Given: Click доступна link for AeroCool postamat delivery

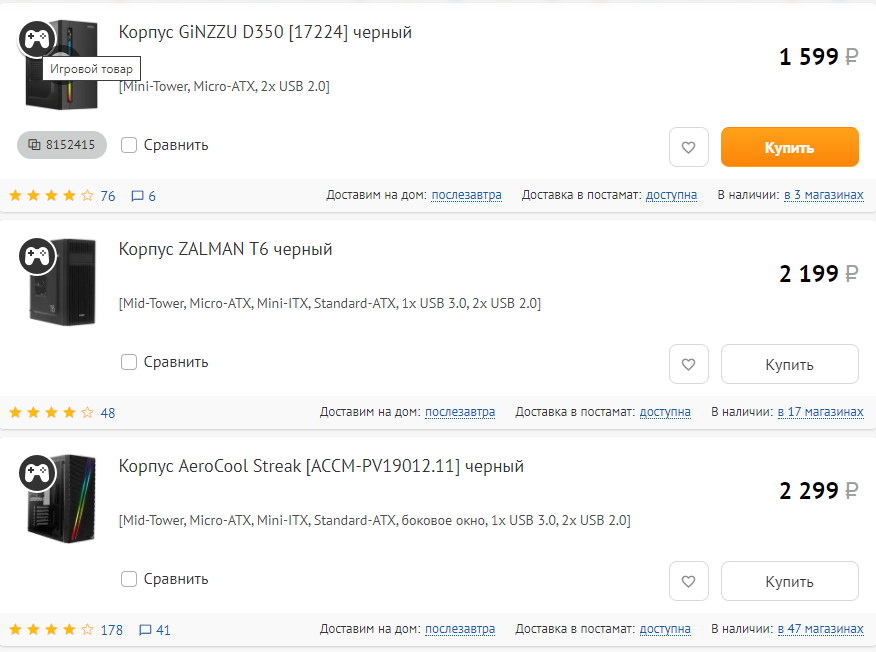Looking at the screenshot, I should pyautogui.click(x=665, y=630).
